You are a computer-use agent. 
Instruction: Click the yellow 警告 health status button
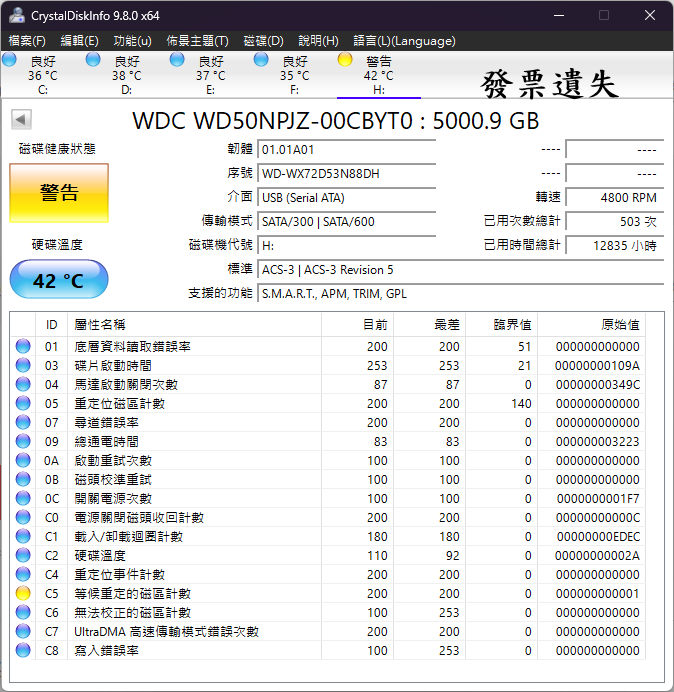point(59,193)
